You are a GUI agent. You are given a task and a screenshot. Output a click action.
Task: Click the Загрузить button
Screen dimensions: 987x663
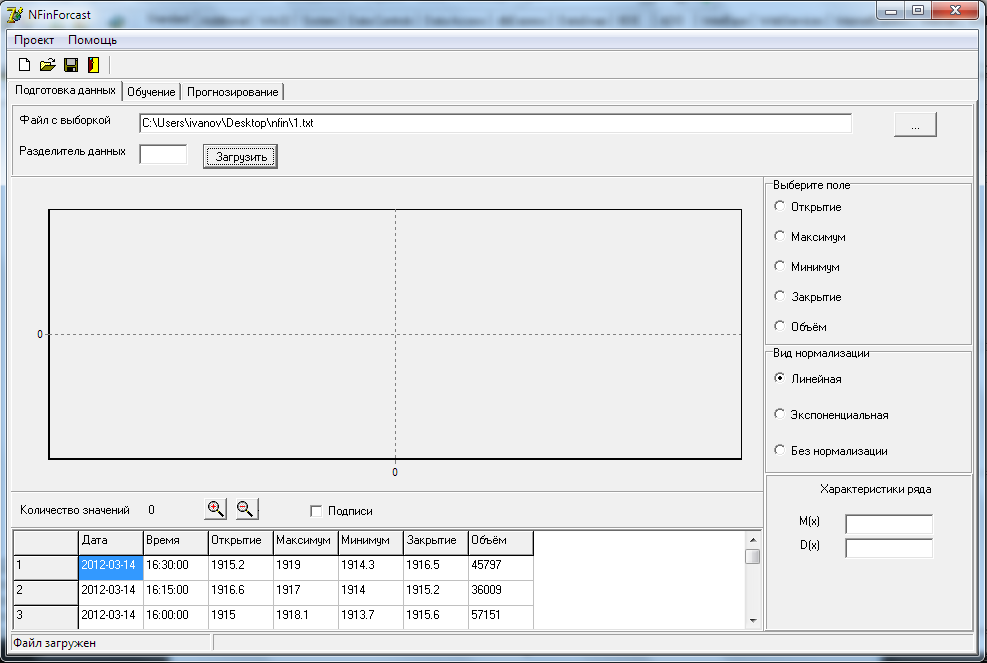pyautogui.click(x=240, y=157)
